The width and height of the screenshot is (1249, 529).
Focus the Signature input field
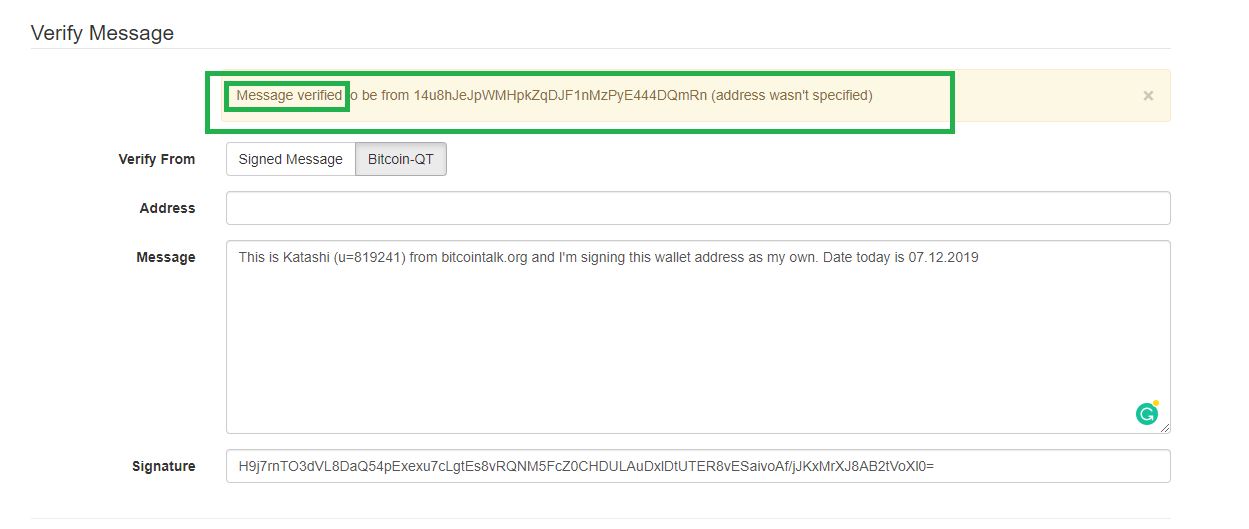pyautogui.click(x=698, y=466)
